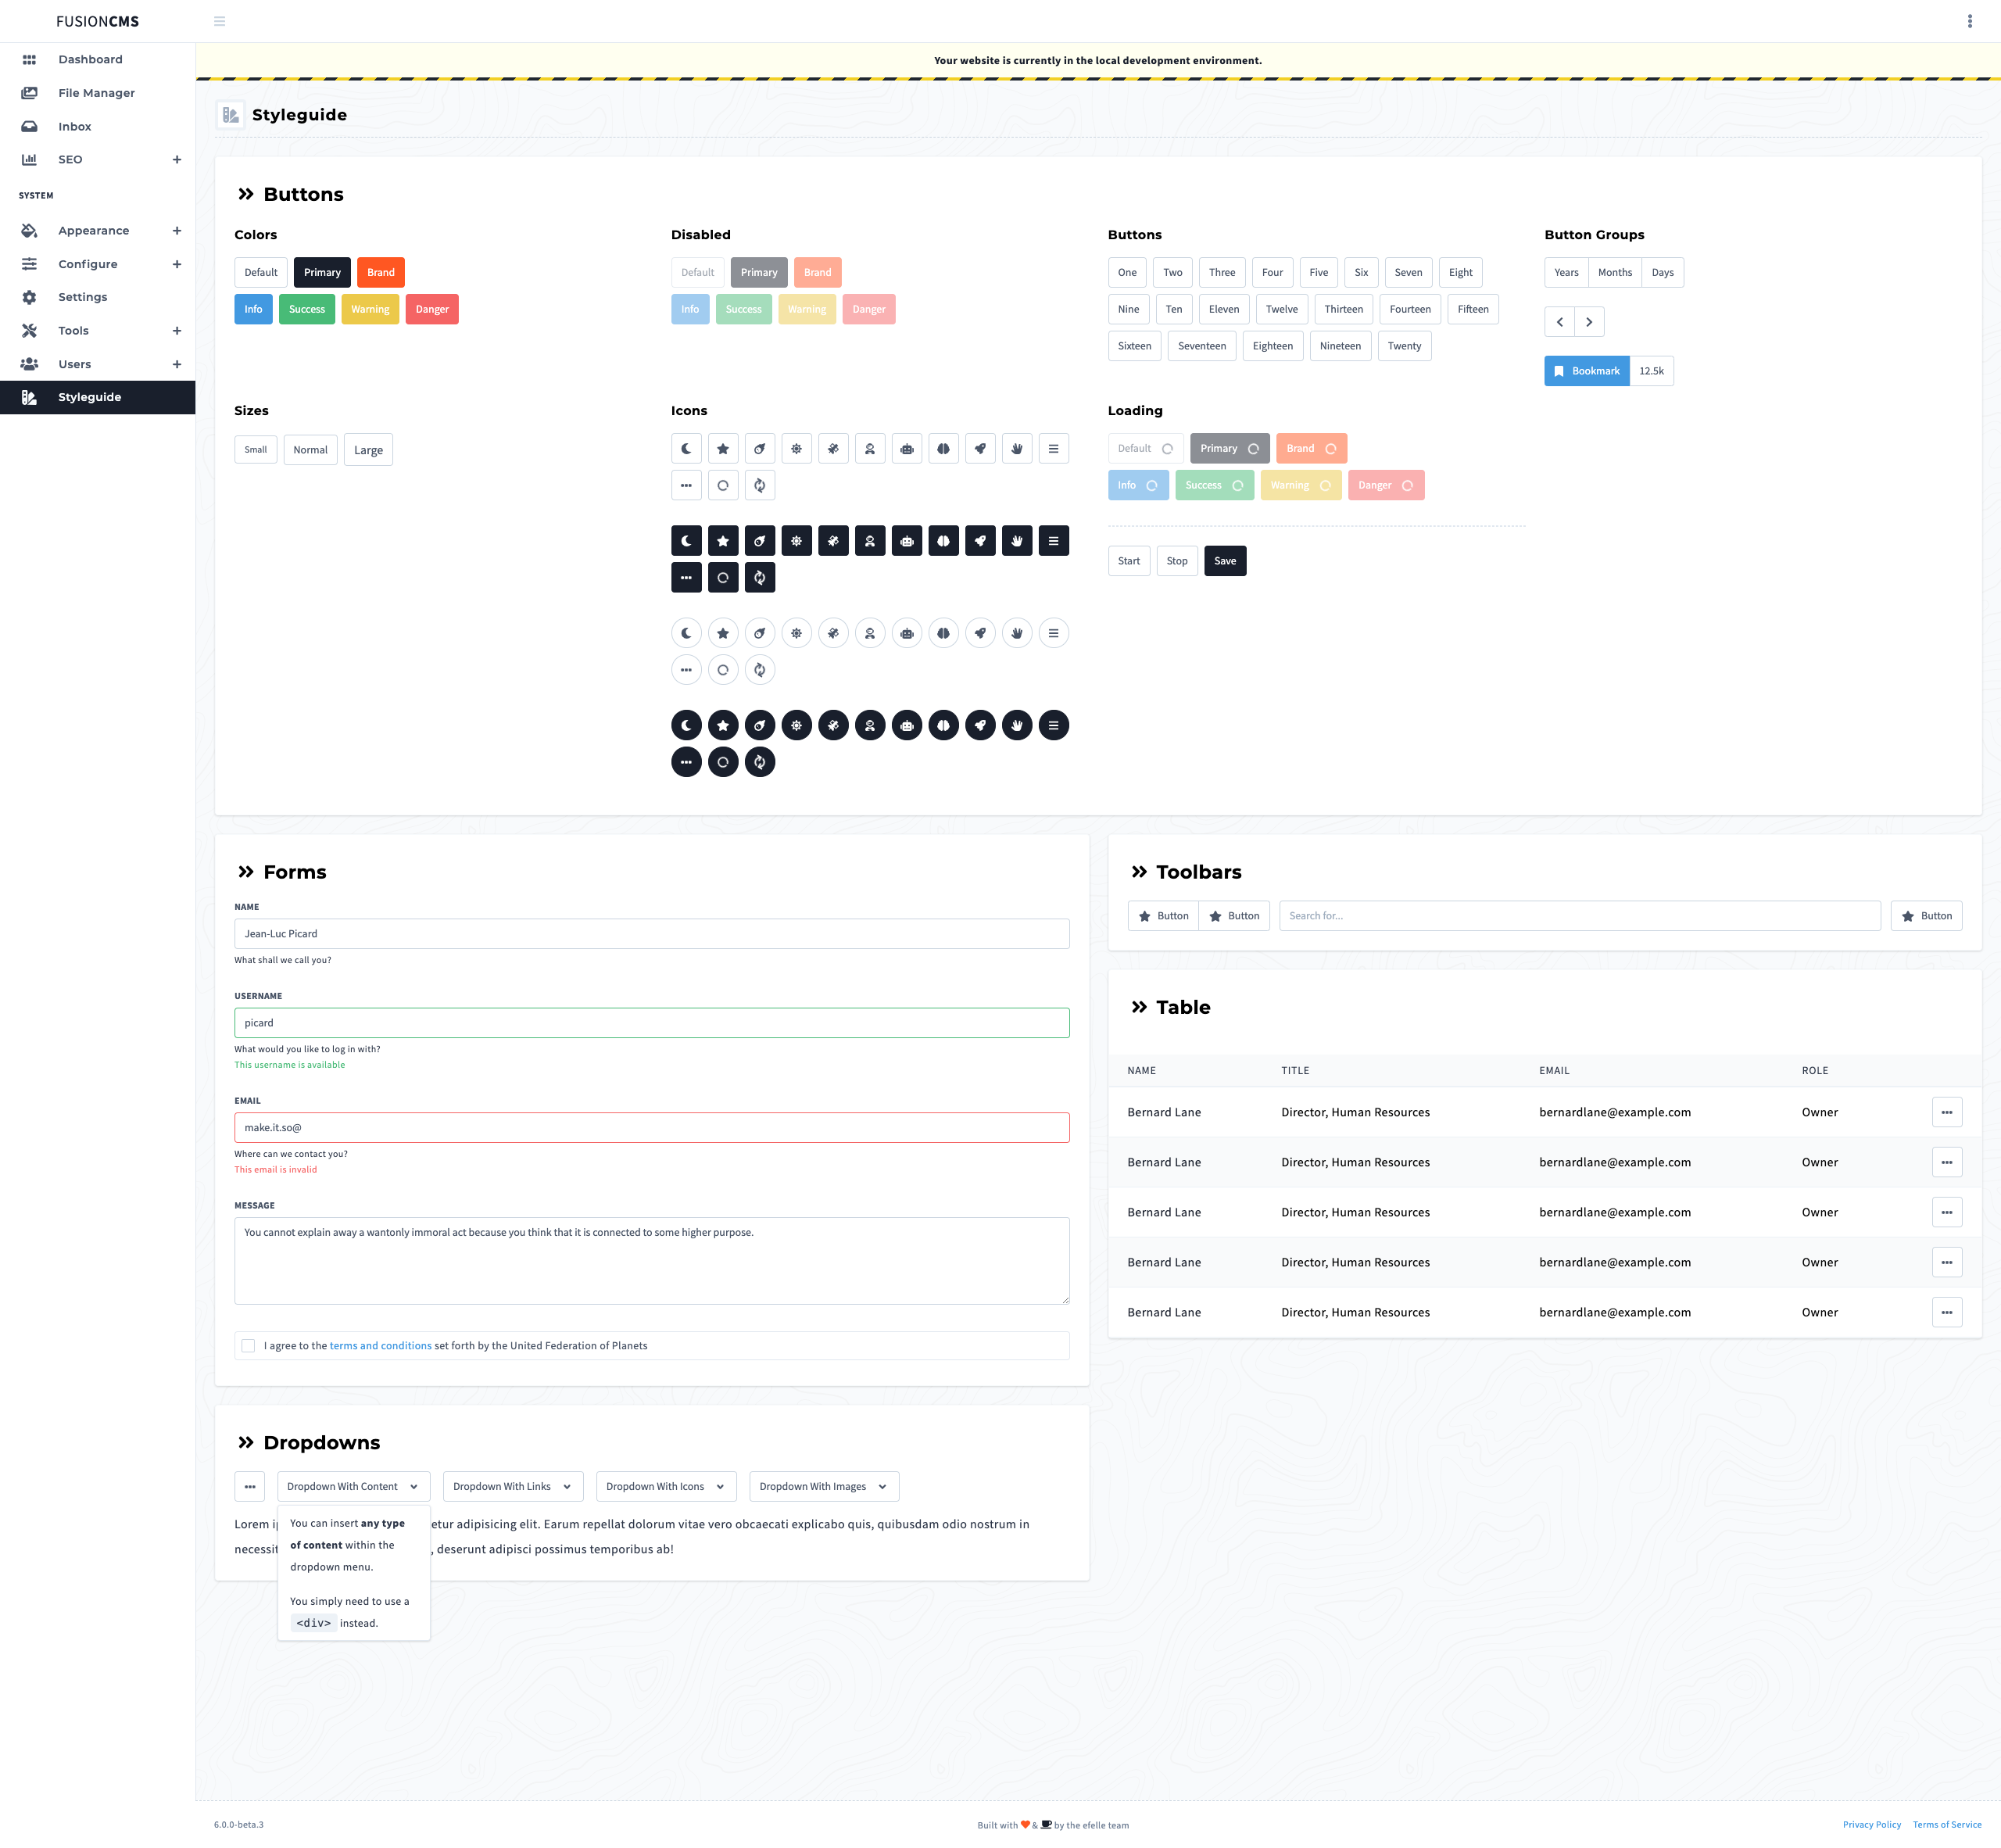Click the dark round robot icon button
This screenshot has height=1848, width=2001.
tap(906, 726)
